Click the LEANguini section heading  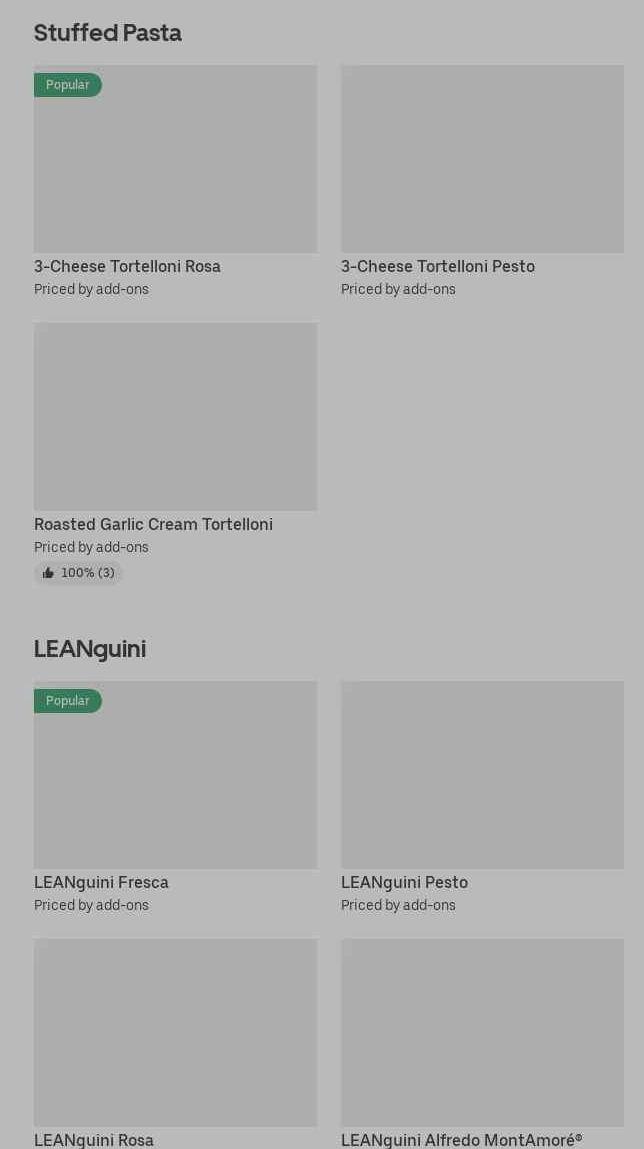coord(90,649)
